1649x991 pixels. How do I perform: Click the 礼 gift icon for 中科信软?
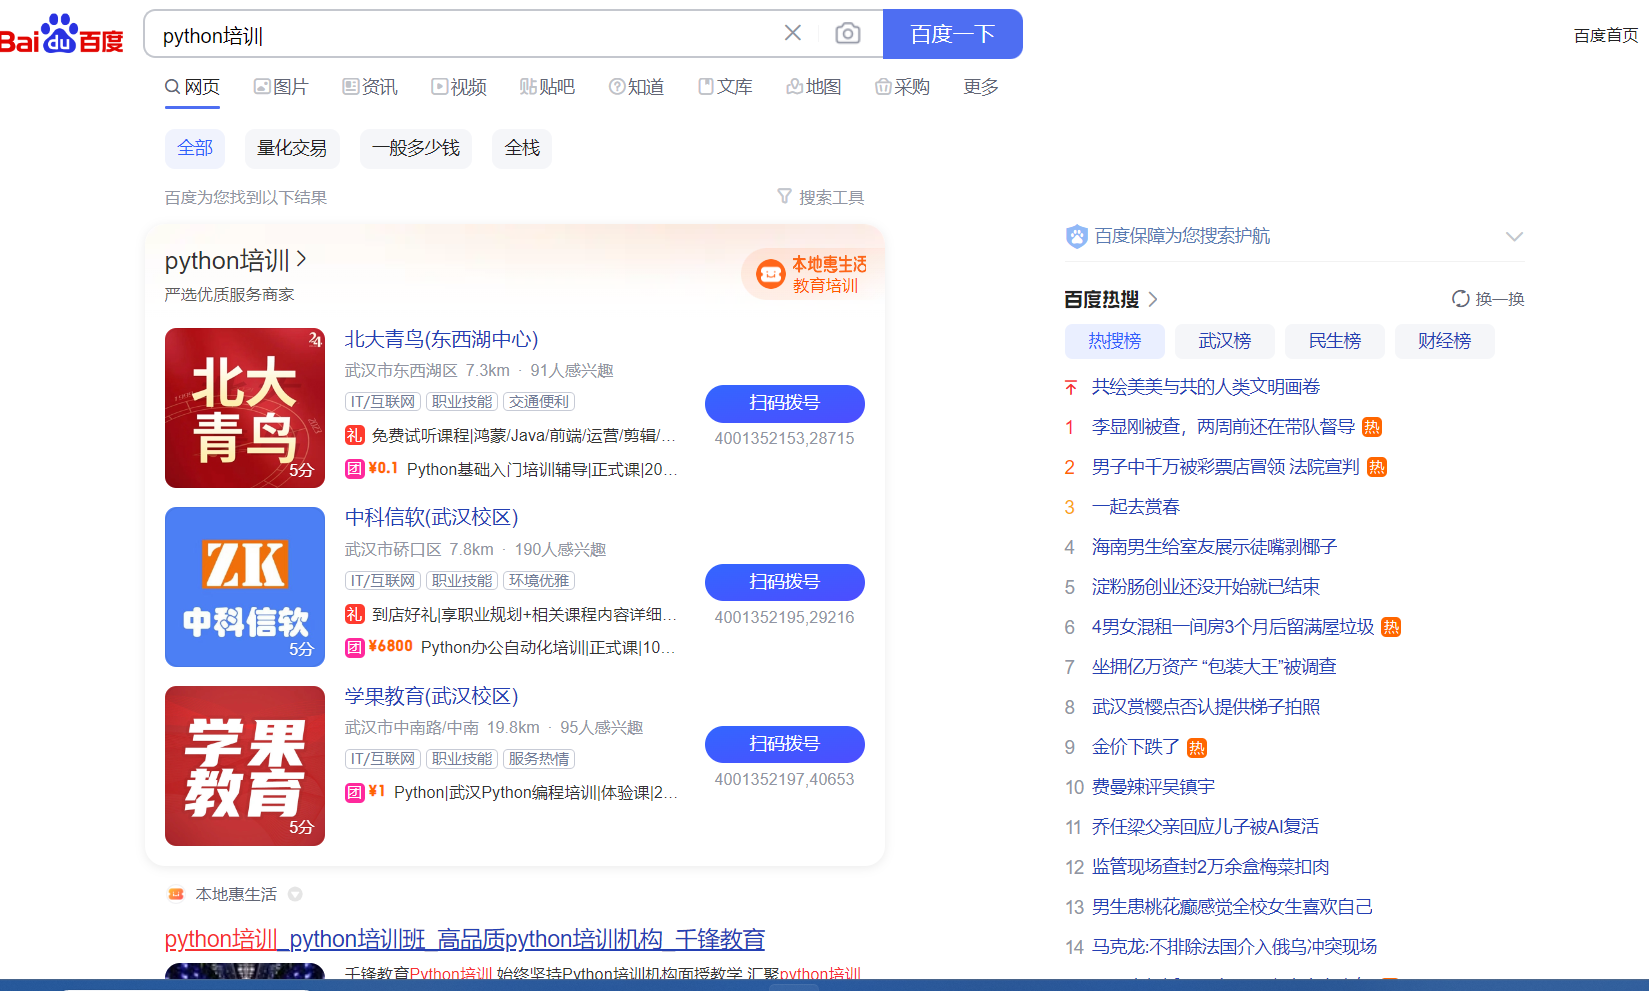click(355, 614)
